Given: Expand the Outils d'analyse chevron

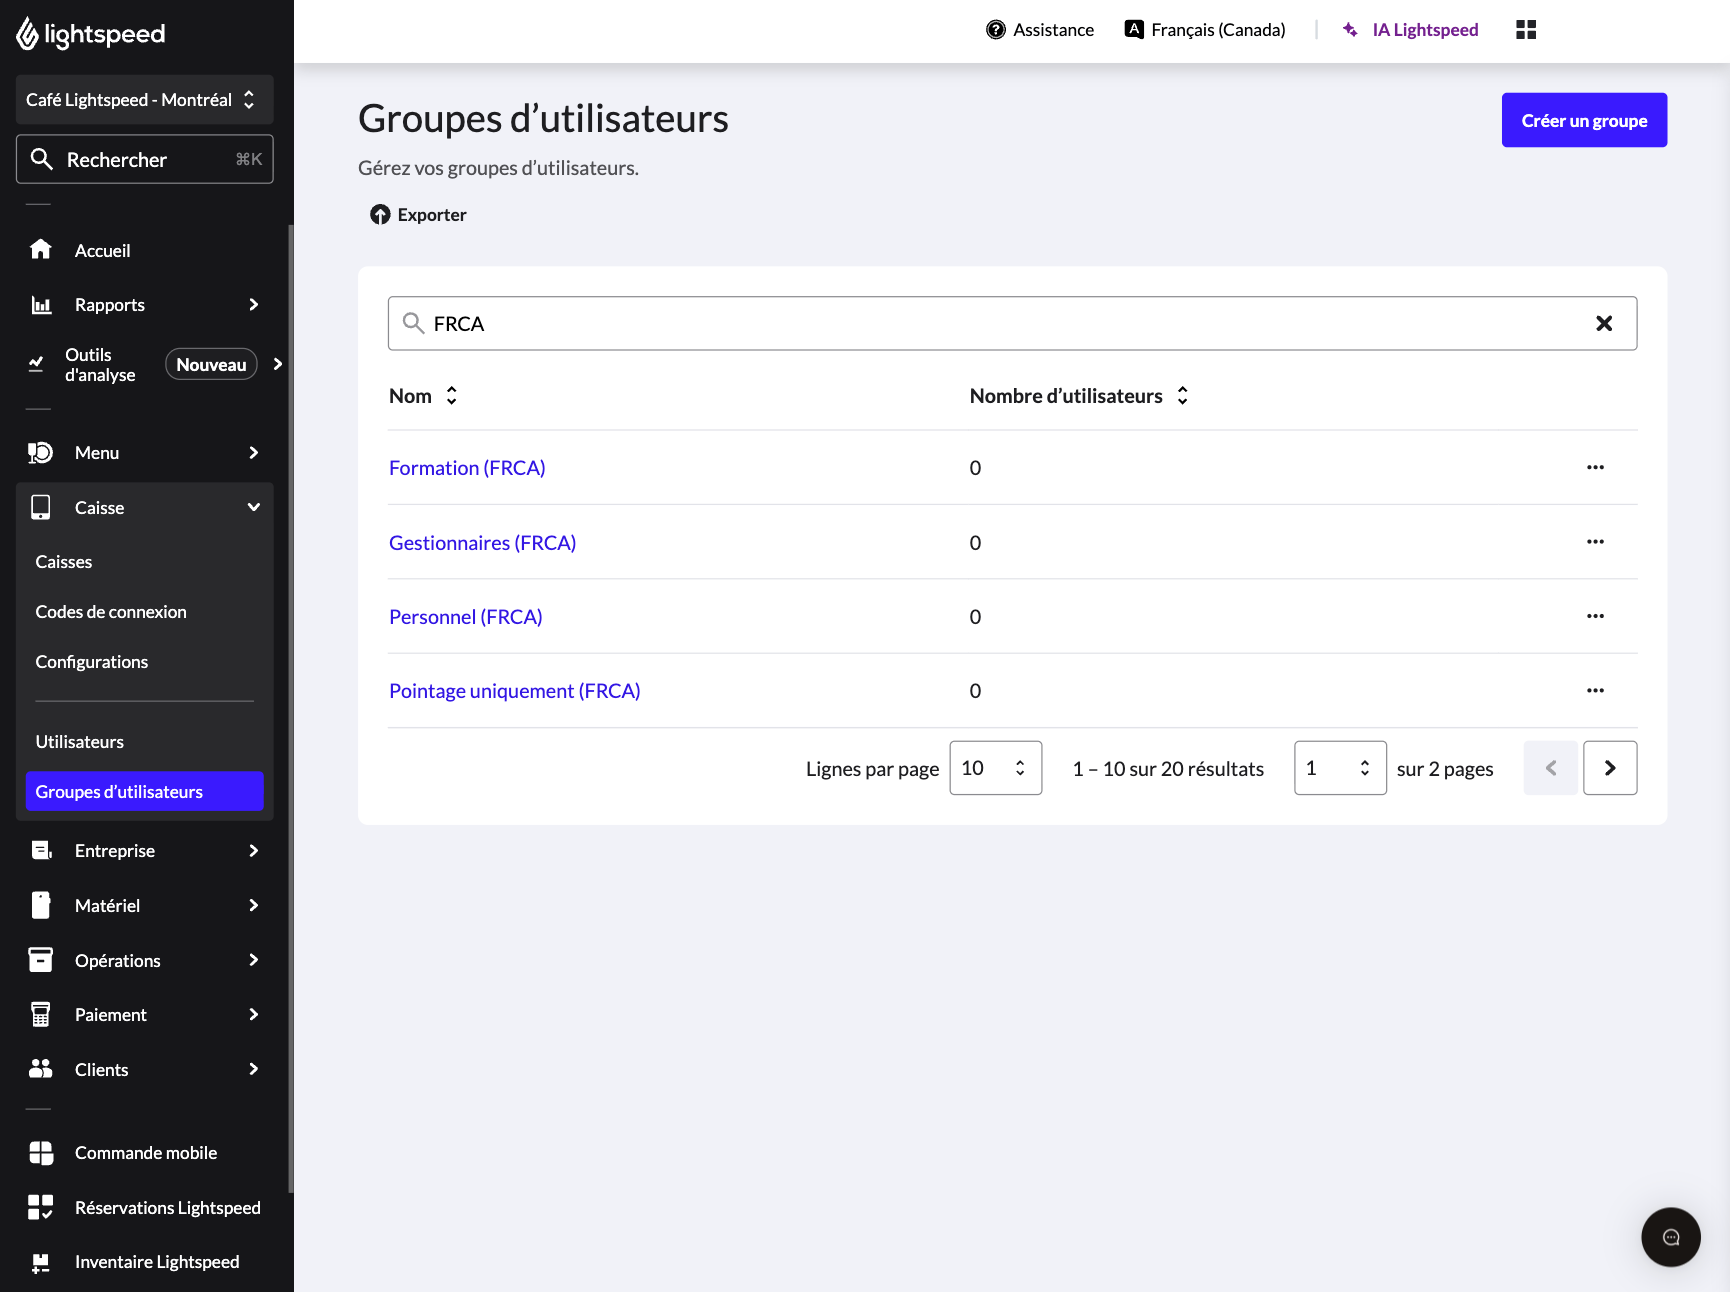Looking at the screenshot, I should (278, 364).
